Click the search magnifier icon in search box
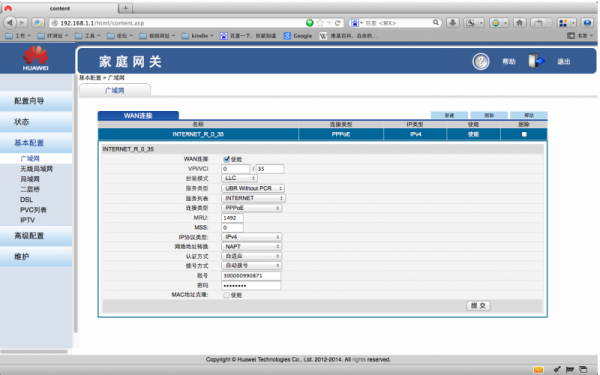This screenshot has width=600, height=375. pyautogui.click(x=436, y=23)
